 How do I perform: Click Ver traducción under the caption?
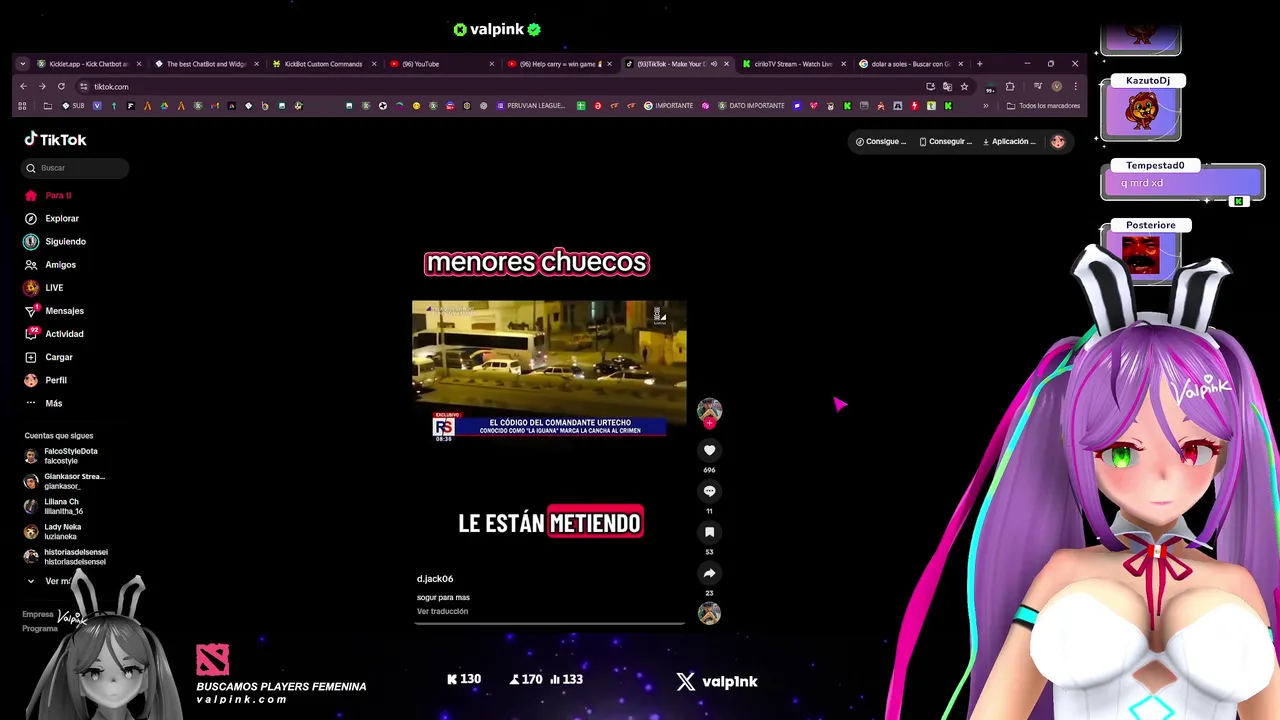tap(442, 611)
